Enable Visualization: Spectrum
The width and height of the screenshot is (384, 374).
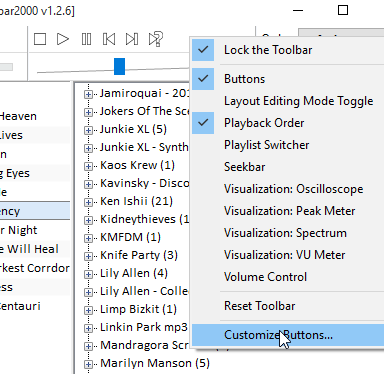click(288, 233)
